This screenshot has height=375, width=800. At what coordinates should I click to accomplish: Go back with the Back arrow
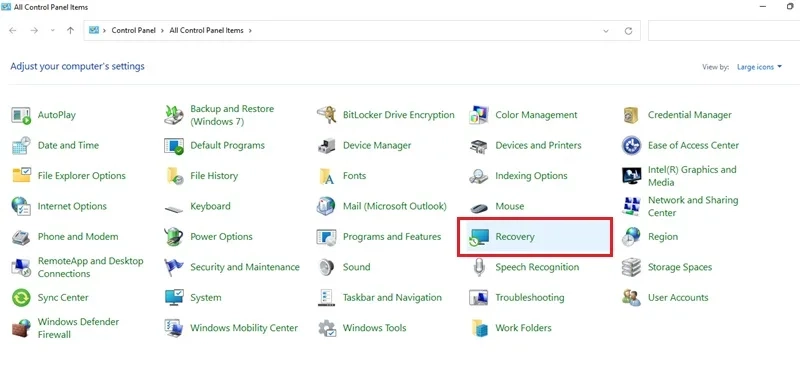pos(13,31)
